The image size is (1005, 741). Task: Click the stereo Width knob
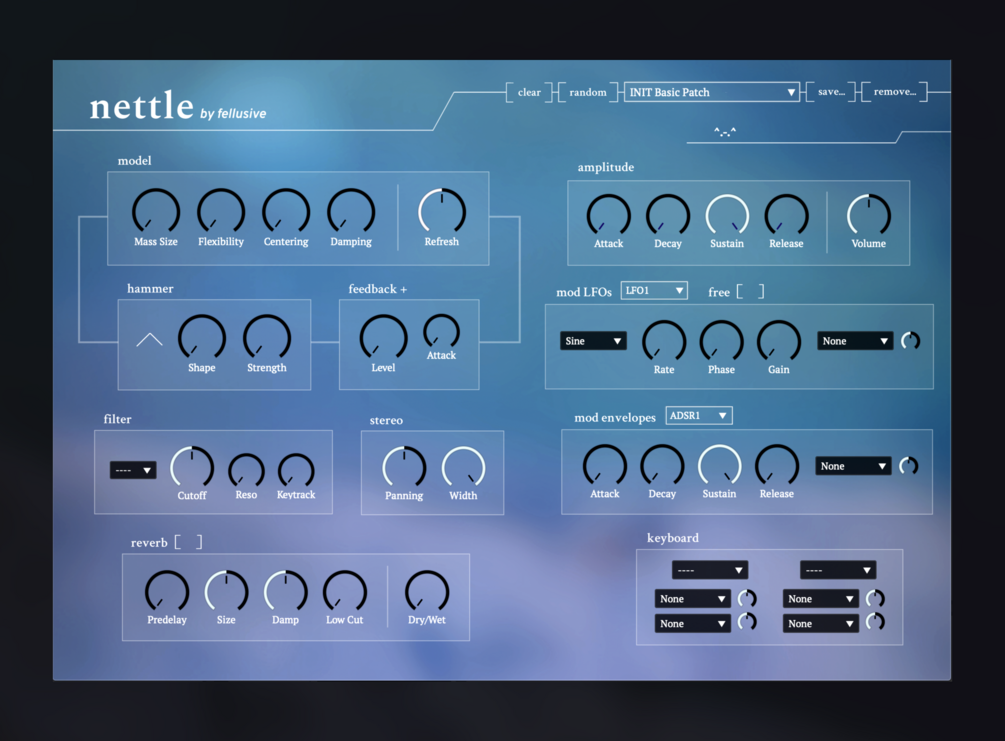pyautogui.click(x=463, y=467)
